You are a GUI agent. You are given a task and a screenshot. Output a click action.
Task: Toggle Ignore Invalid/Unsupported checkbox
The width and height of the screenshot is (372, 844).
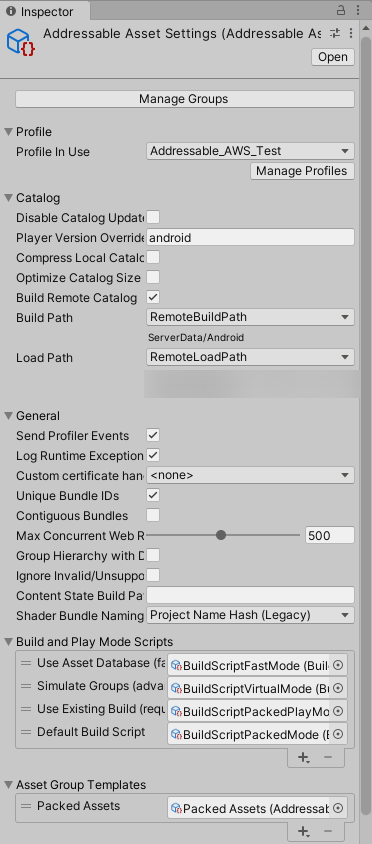(153, 575)
